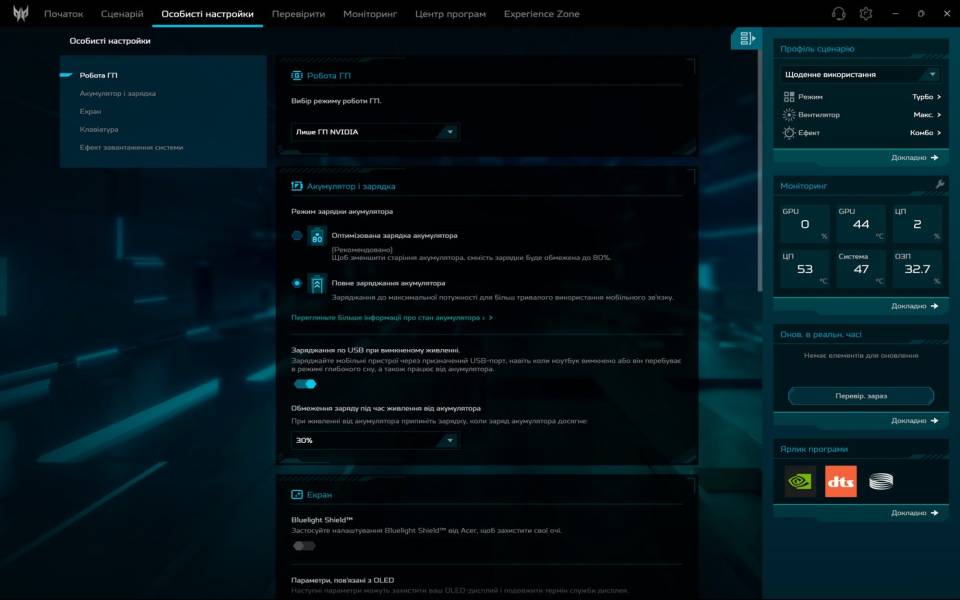
Task: Click the Вентилятор fan icon
Action: tap(789, 114)
